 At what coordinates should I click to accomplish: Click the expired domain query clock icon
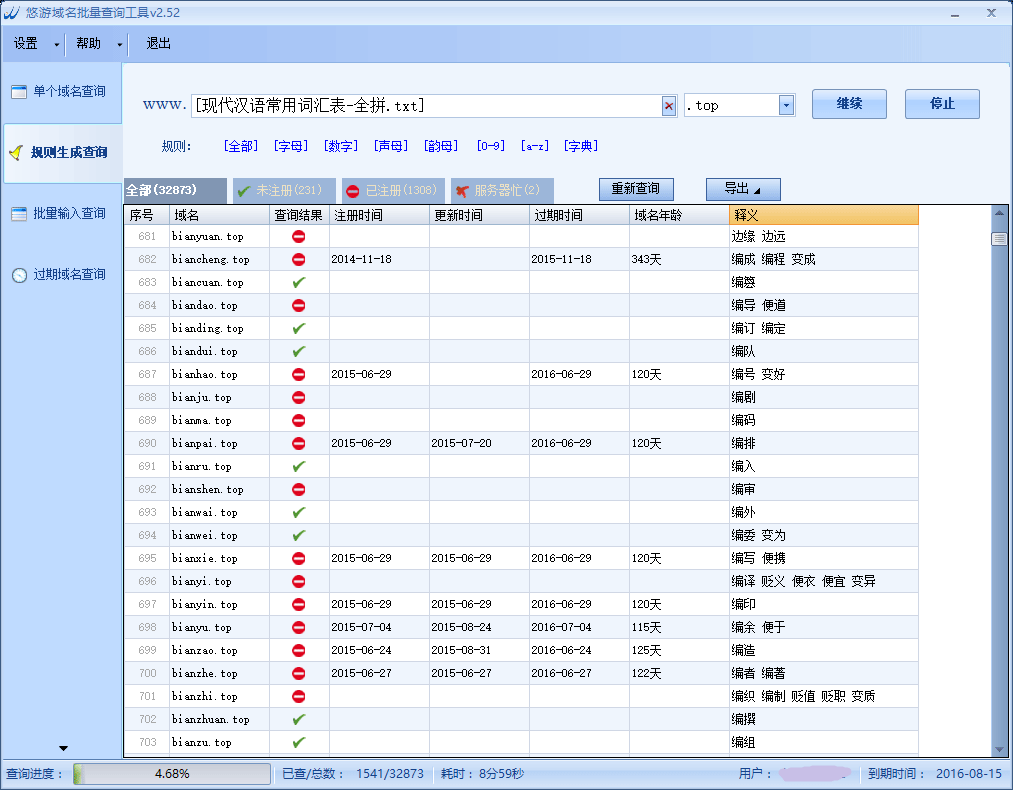coord(19,275)
